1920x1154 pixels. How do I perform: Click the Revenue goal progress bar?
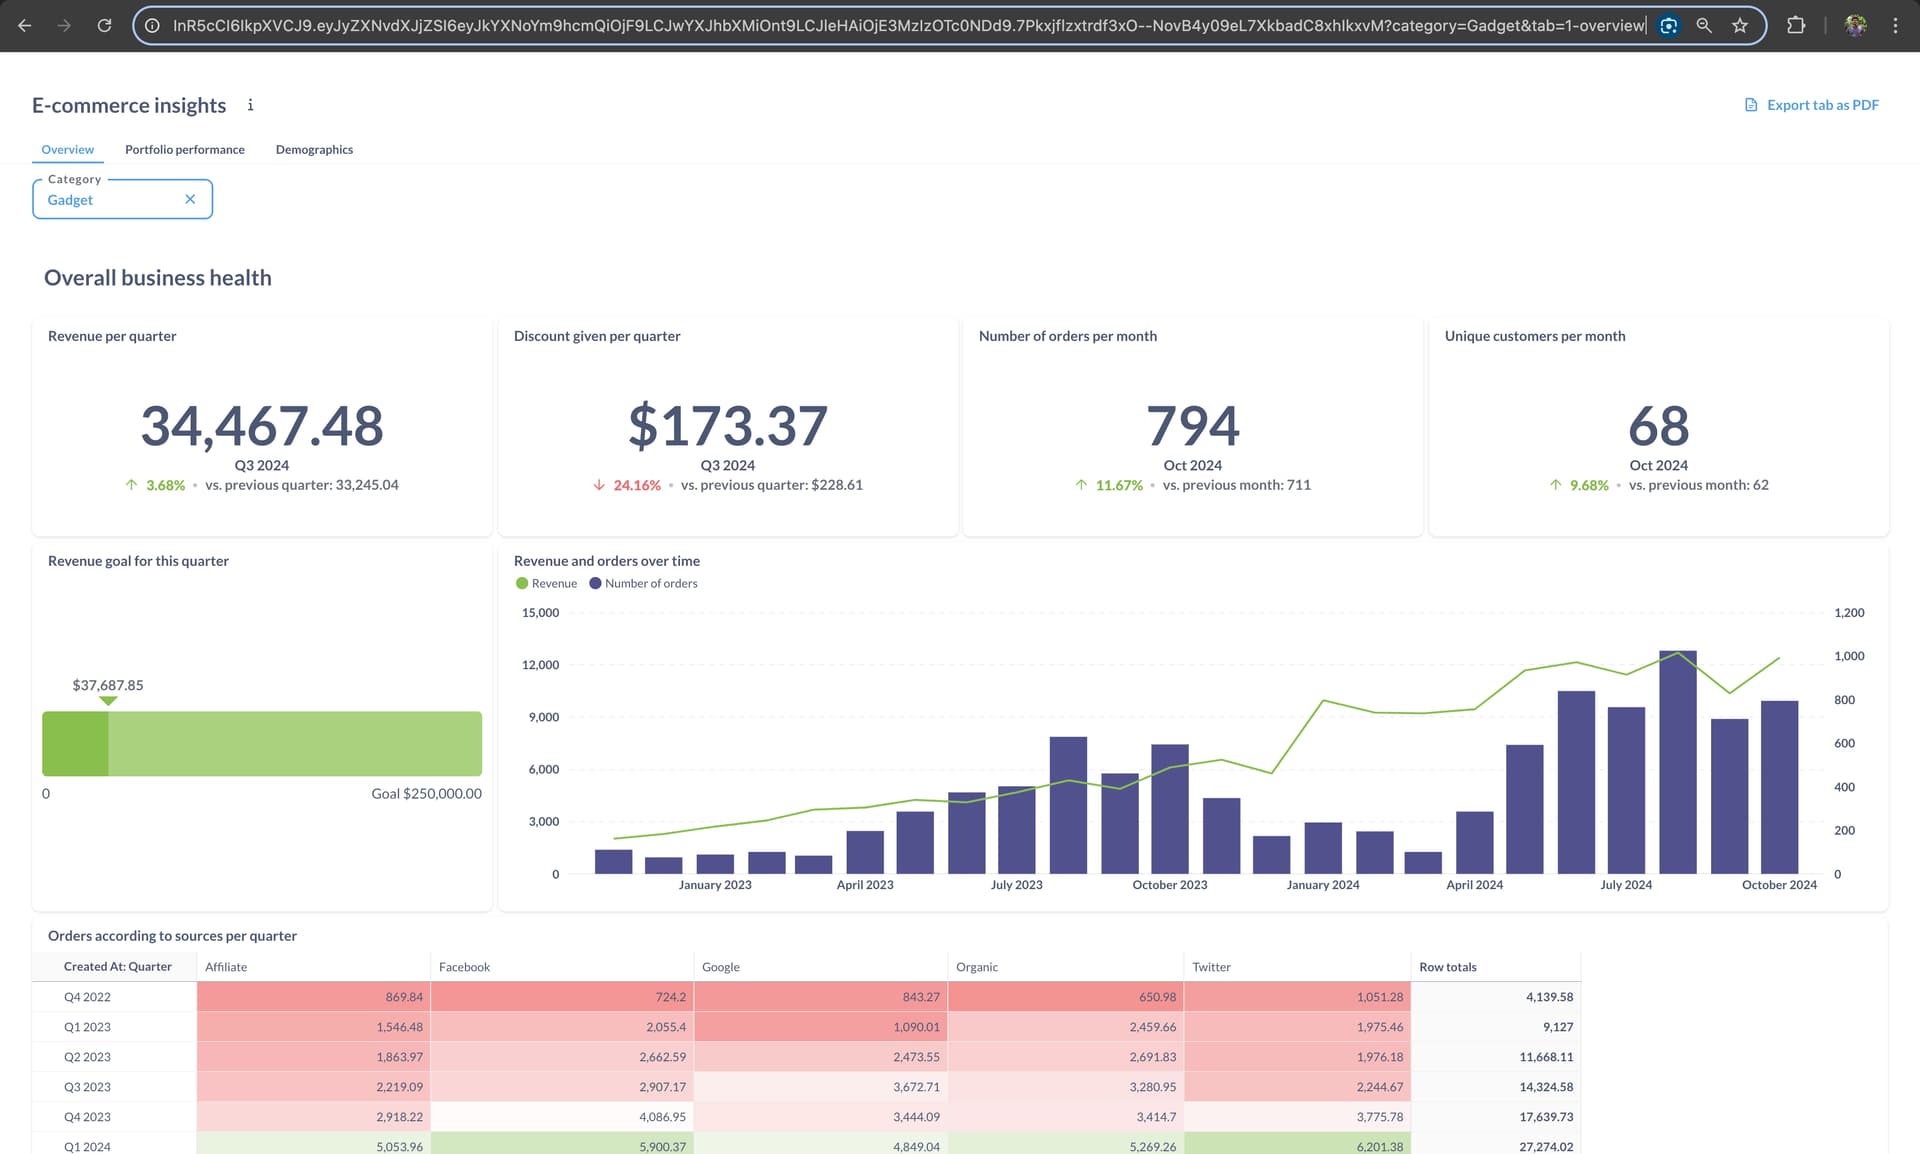pyautogui.click(x=262, y=743)
